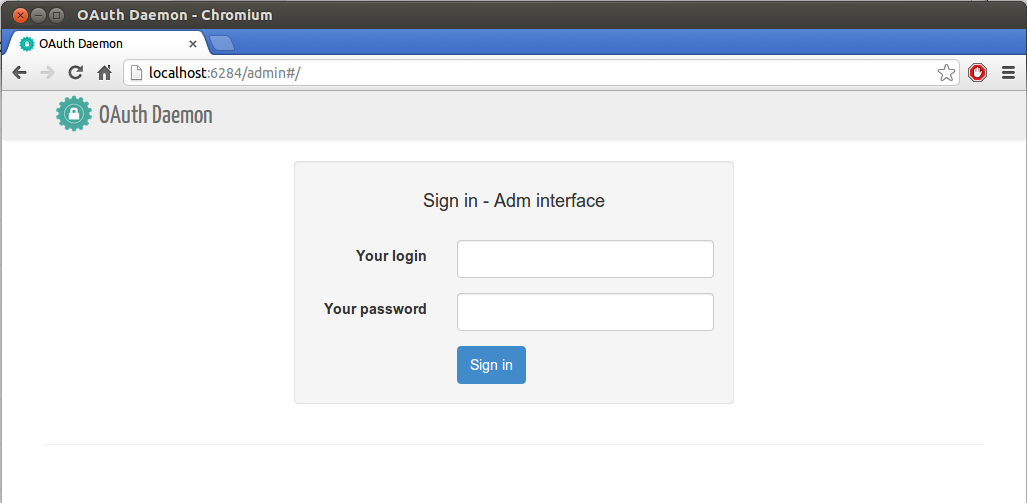Minimize the Chromium window
The image size is (1027, 503).
(x=39, y=14)
